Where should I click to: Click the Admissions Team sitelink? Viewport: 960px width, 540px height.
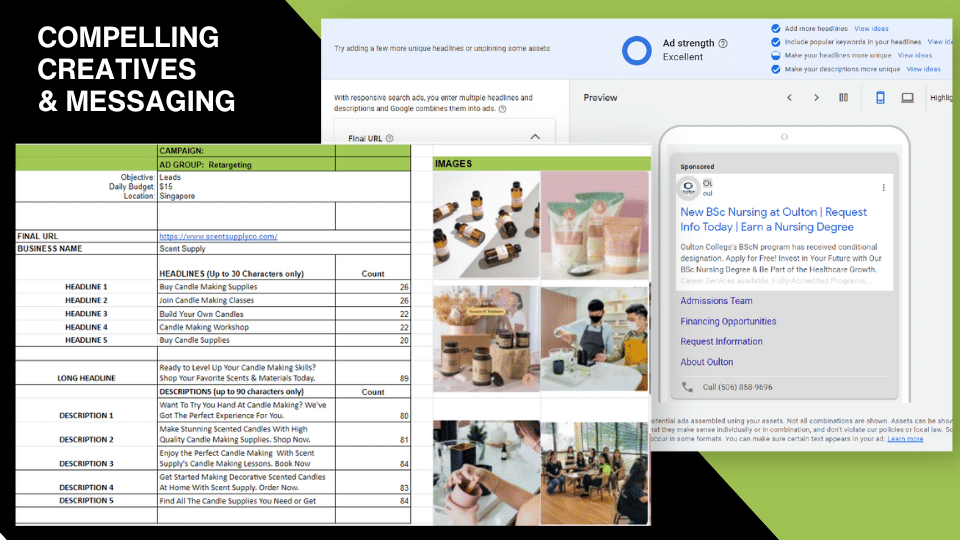[x=716, y=301]
